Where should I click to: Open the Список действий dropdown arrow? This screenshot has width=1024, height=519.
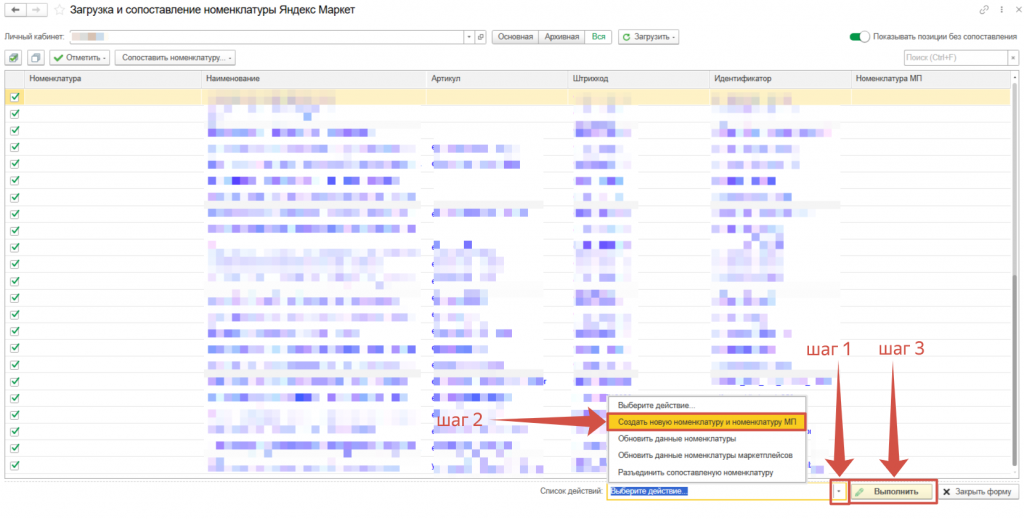(838, 492)
